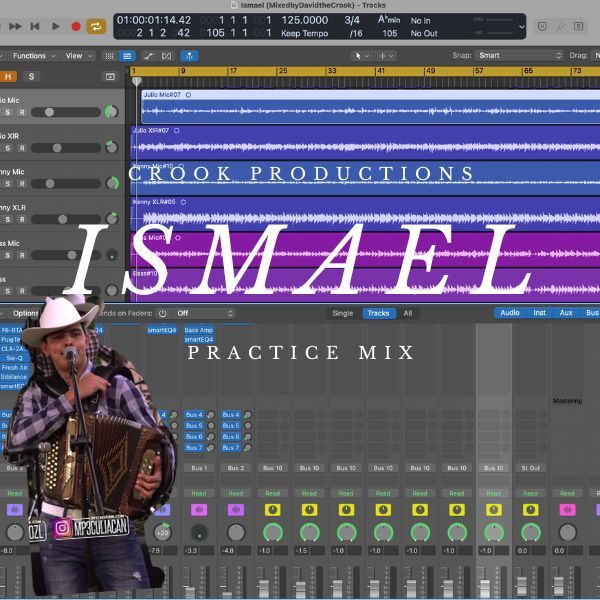
Task: Record-enable the Julio Mic track
Action: pyautogui.click(x=22, y=112)
